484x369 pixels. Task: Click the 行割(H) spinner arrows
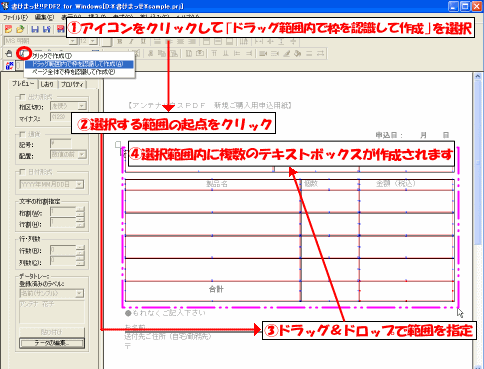click(x=80, y=223)
